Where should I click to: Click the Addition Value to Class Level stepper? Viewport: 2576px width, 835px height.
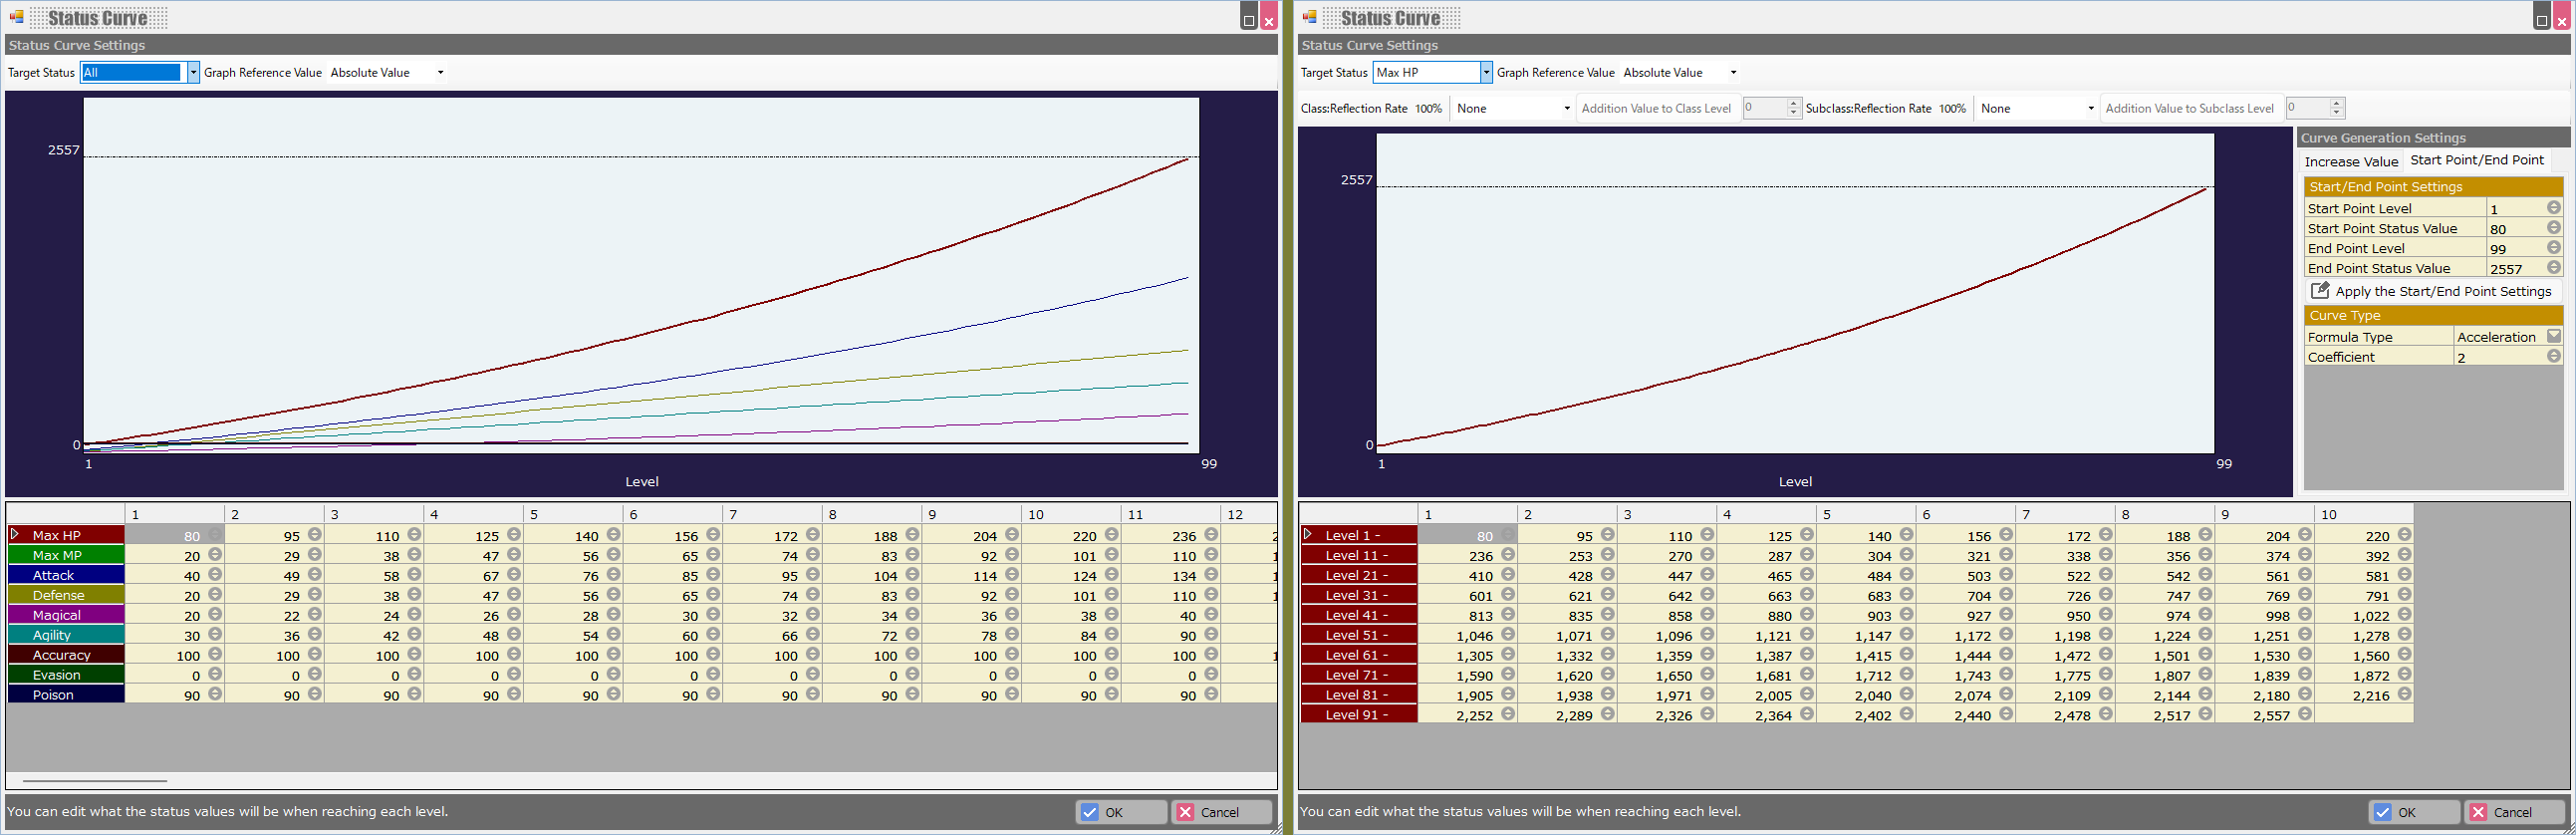pos(1793,108)
